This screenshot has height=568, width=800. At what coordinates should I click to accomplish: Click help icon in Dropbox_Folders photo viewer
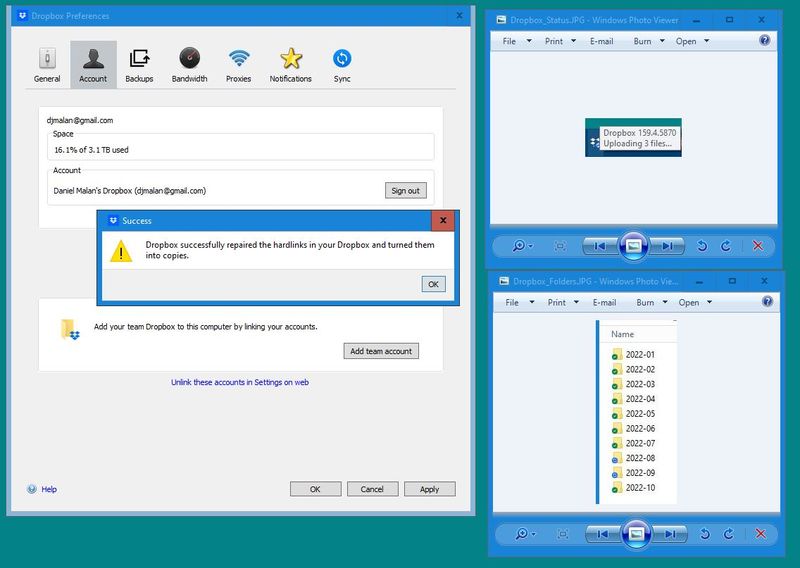click(x=767, y=302)
